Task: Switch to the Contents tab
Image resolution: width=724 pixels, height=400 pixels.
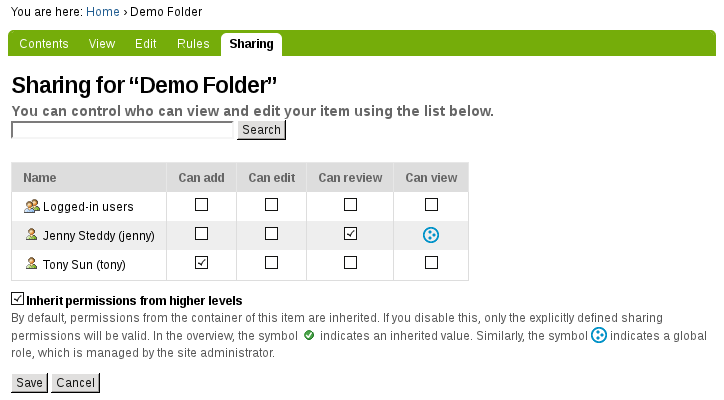Action: coord(44,44)
